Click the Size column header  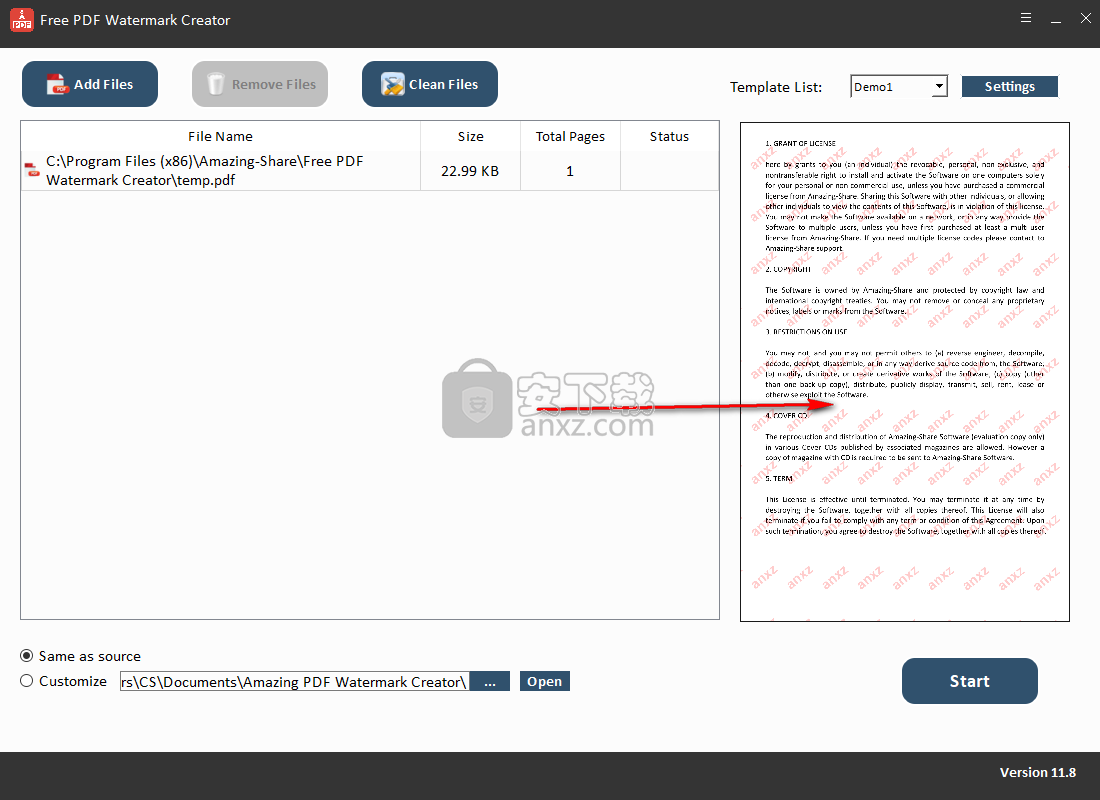pos(470,136)
